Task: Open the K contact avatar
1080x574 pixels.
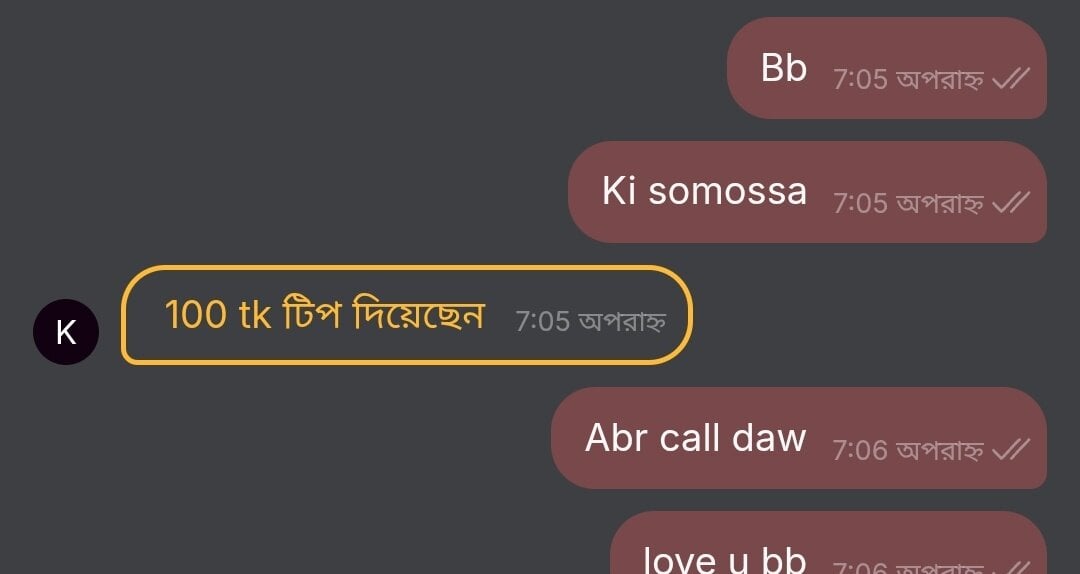Action: pyautogui.click(x=66, y=332)
